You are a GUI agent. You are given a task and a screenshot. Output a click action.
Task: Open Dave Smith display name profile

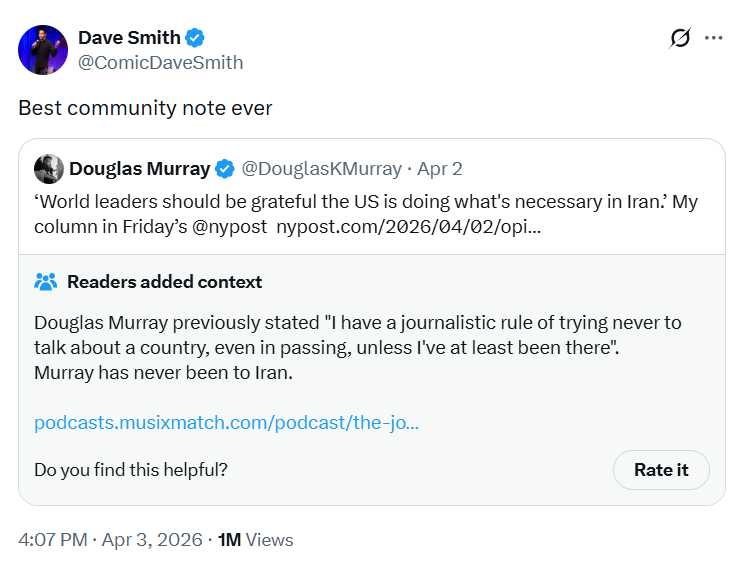click(x=129, y=38)
